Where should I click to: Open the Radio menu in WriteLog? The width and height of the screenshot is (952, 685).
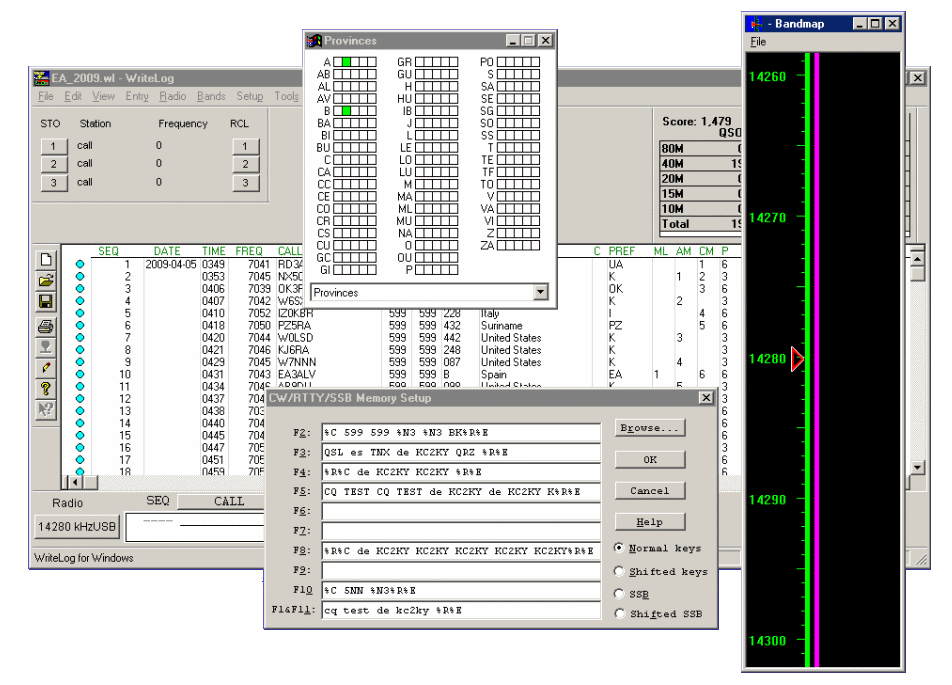pos(172,97)
